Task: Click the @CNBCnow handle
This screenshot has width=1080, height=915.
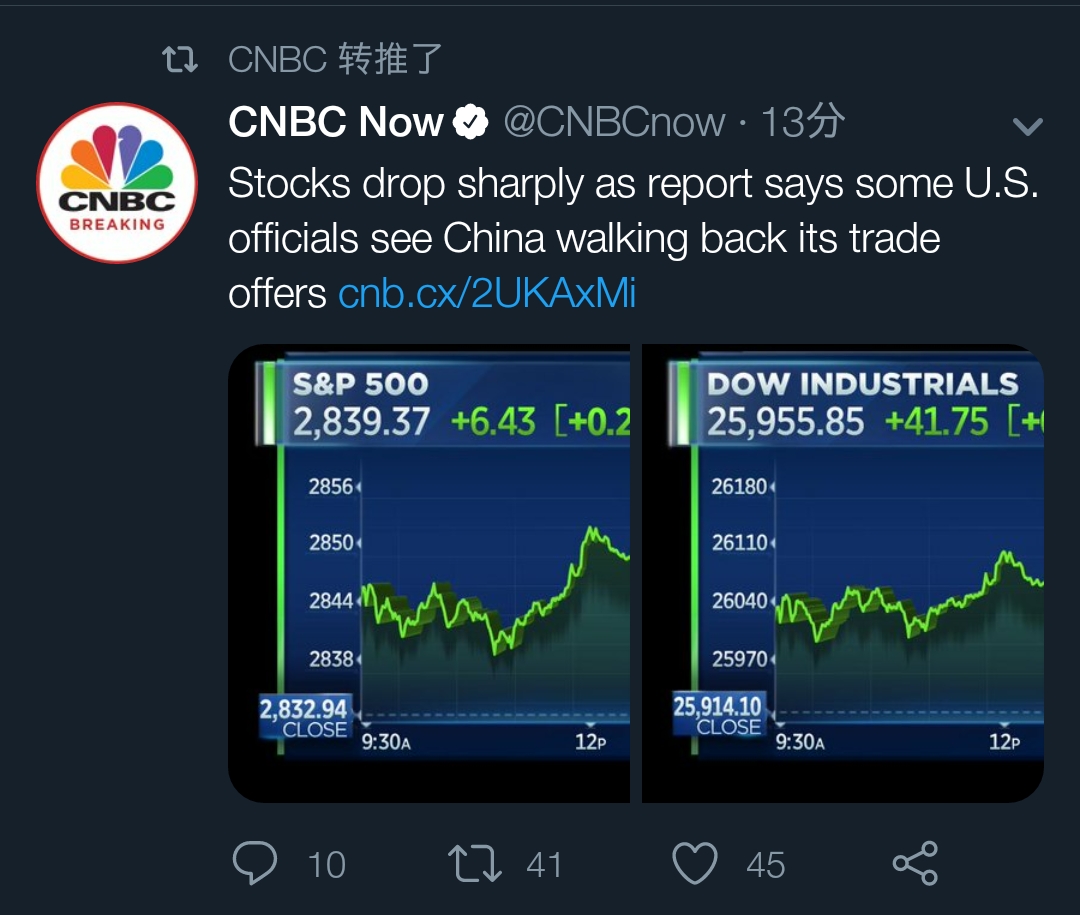Action: coord(614,123)
